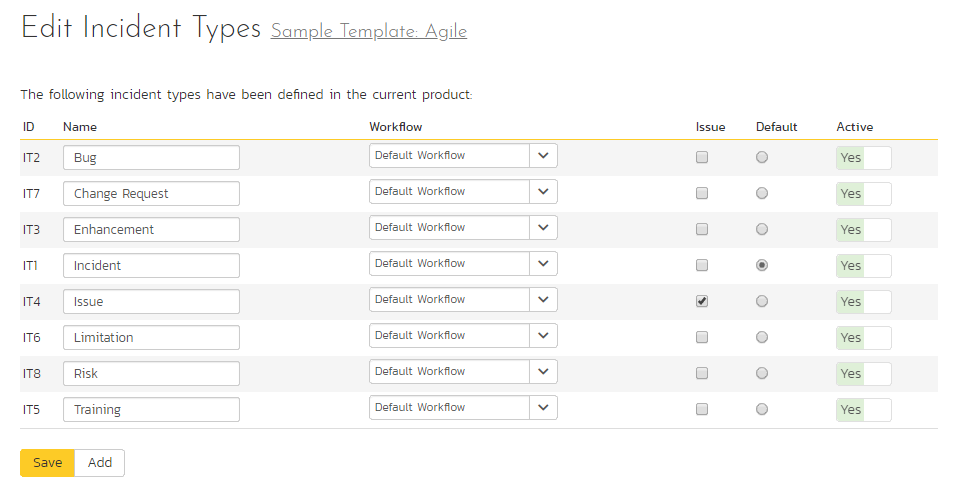Viewport: 961px width, 502px height.
Task: Turn off Active toggle for Incident
Action: click(x=864, y=265)
